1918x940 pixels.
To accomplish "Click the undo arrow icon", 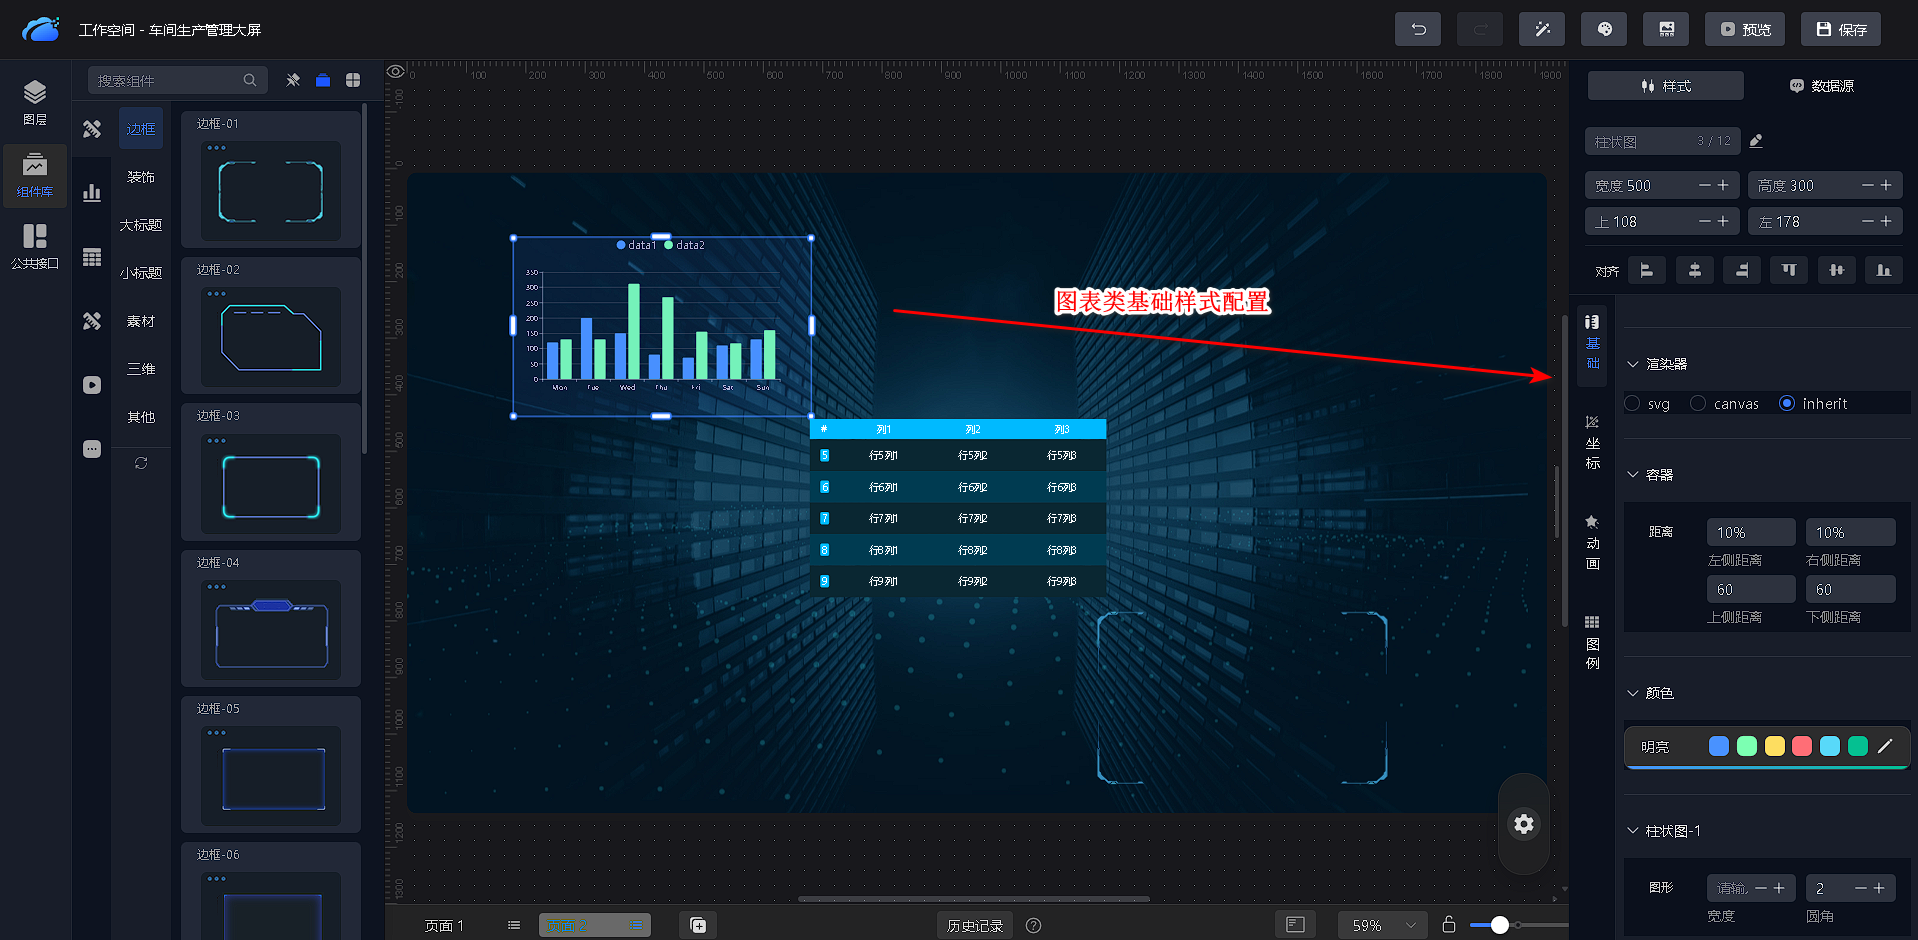I will tap(1417, 29).
